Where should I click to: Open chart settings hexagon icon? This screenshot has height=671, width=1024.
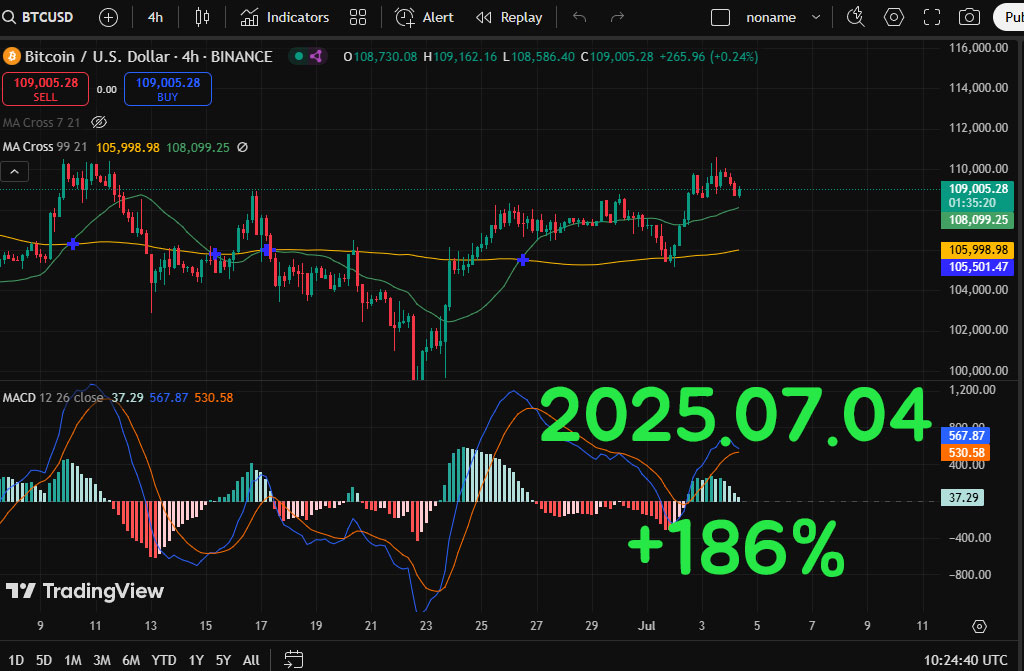[894, 18]
